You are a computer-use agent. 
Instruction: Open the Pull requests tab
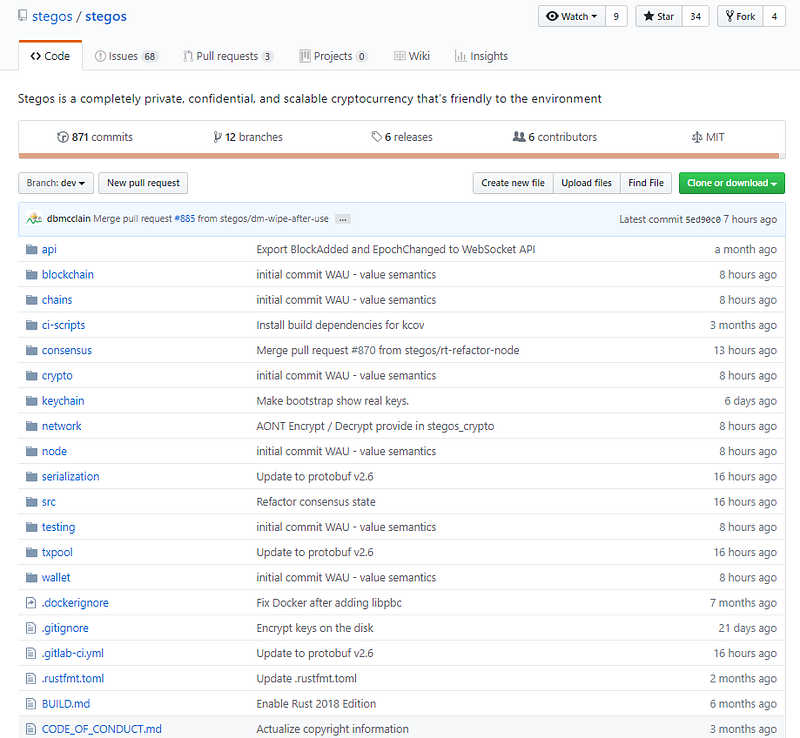tap(227, 56)
